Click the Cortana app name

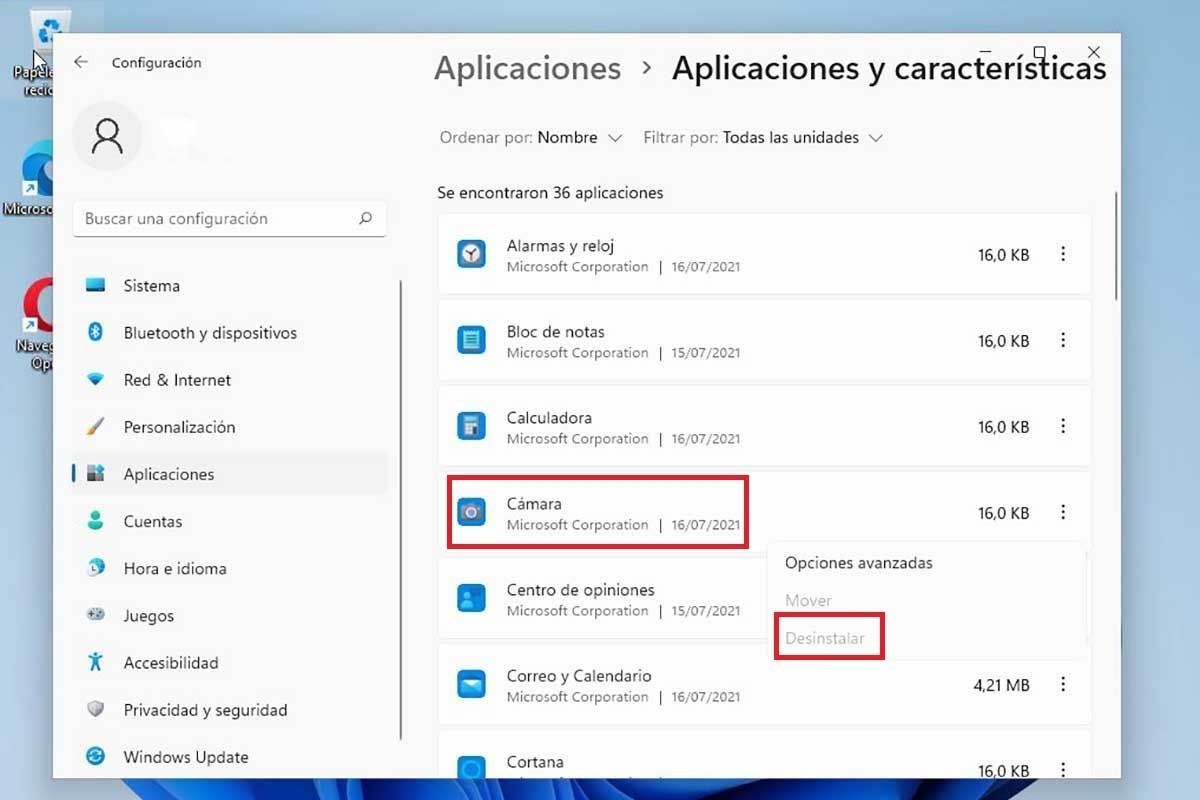click(x=535, y=762)
